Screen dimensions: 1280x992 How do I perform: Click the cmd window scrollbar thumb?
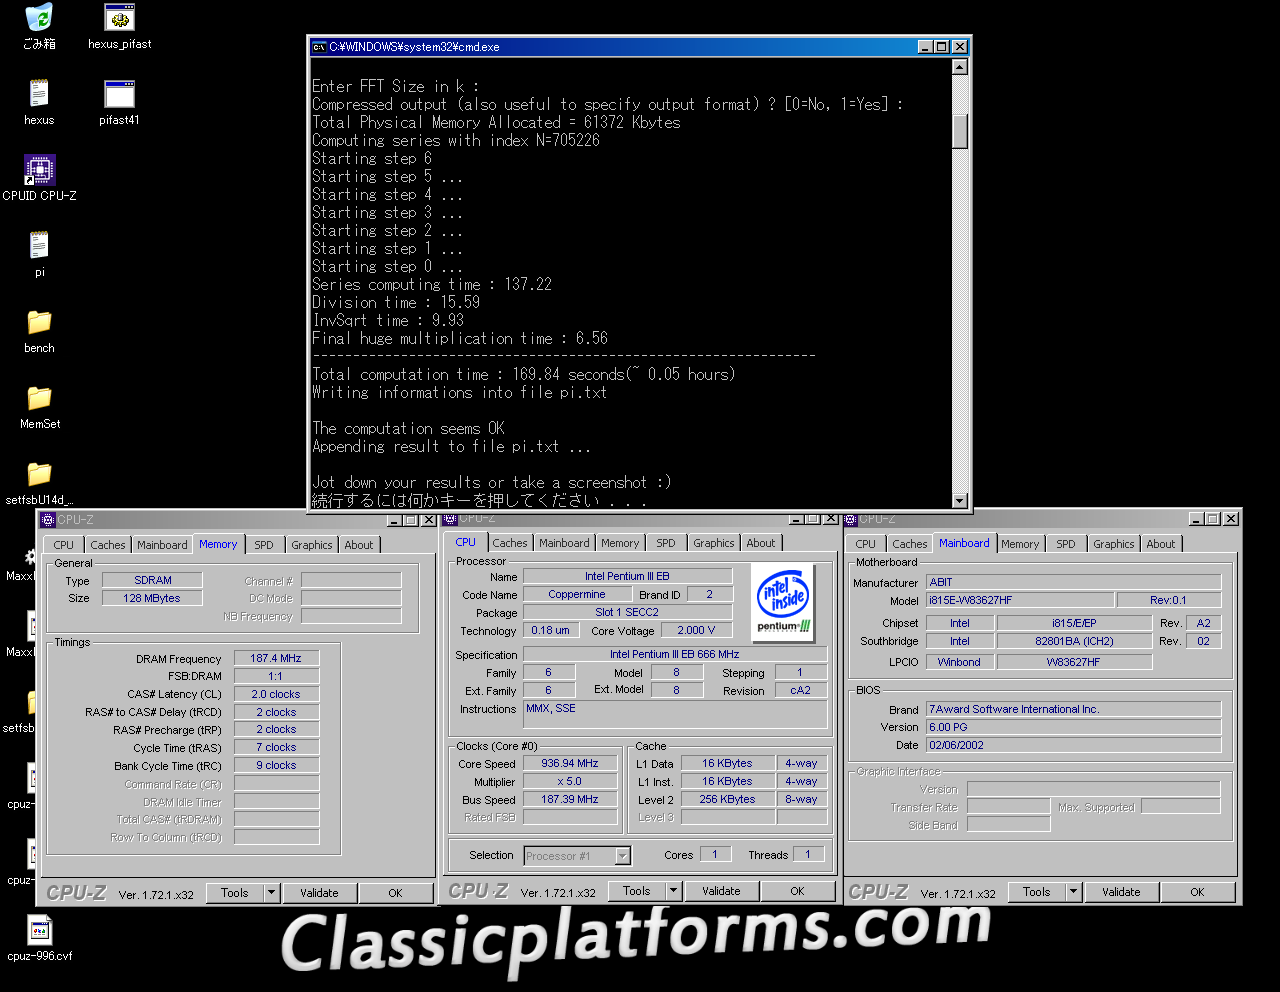coord(960,131)
